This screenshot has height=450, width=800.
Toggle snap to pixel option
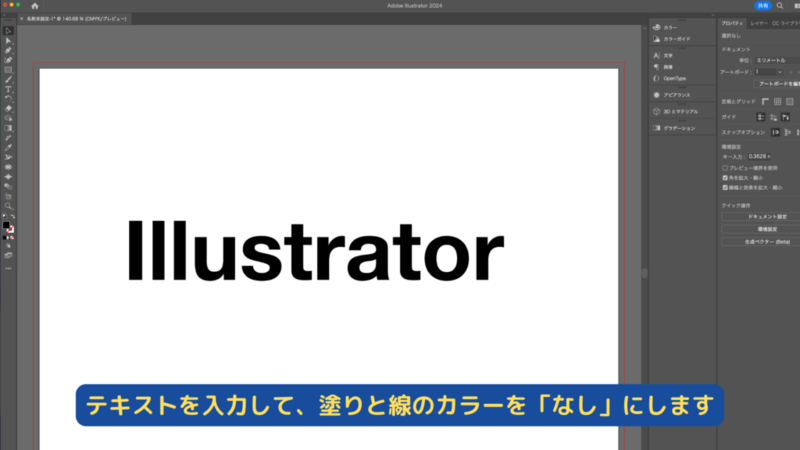pyautogui.click(x=788, y=133)
